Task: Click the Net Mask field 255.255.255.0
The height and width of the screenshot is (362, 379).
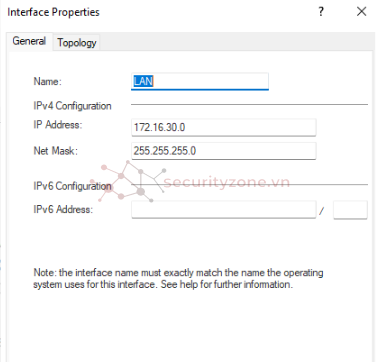Action: 223,151
